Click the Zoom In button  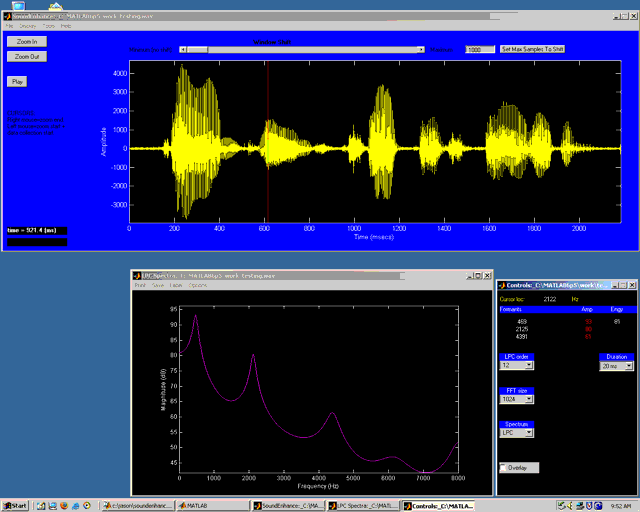pos(26,42)
